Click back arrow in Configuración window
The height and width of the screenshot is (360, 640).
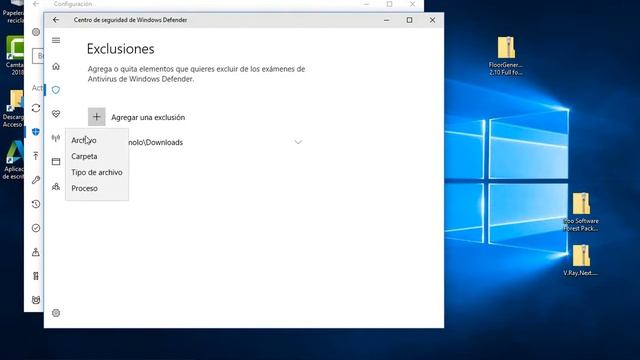36,4
